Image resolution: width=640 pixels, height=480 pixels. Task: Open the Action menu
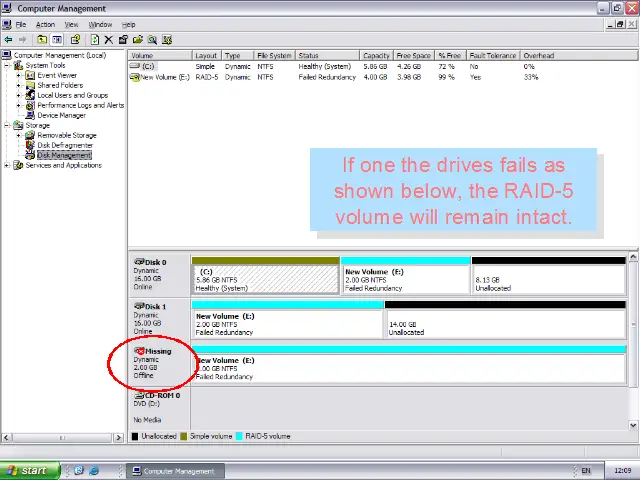point(45,24)
